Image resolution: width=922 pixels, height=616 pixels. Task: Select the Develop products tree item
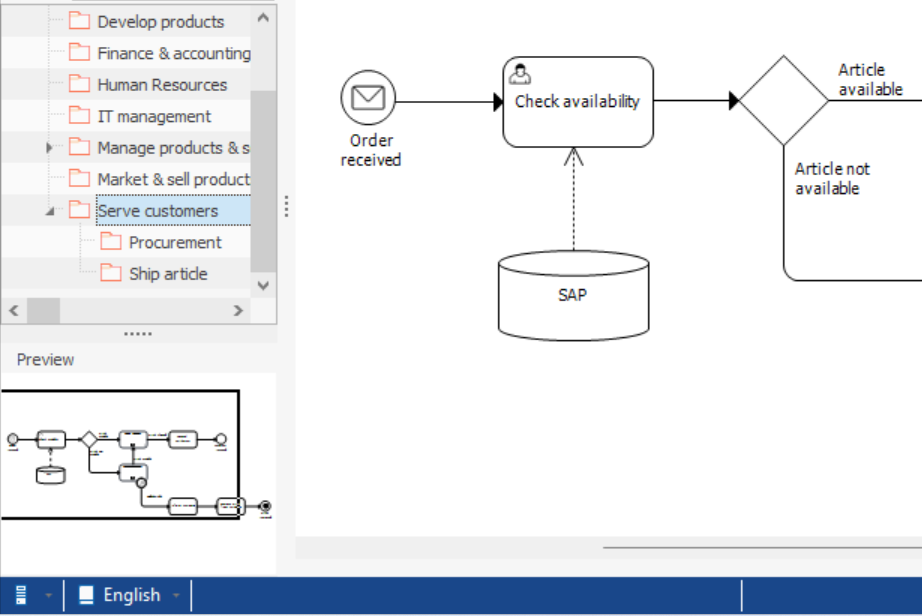[161, 22]
